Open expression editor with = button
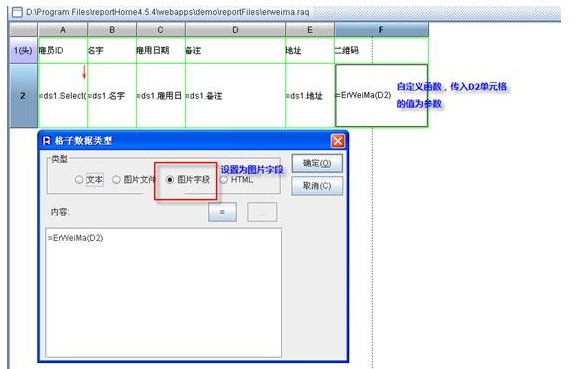The height and width of the screenshot is (369, 575). pyautogui.click(x=222, y=212)
